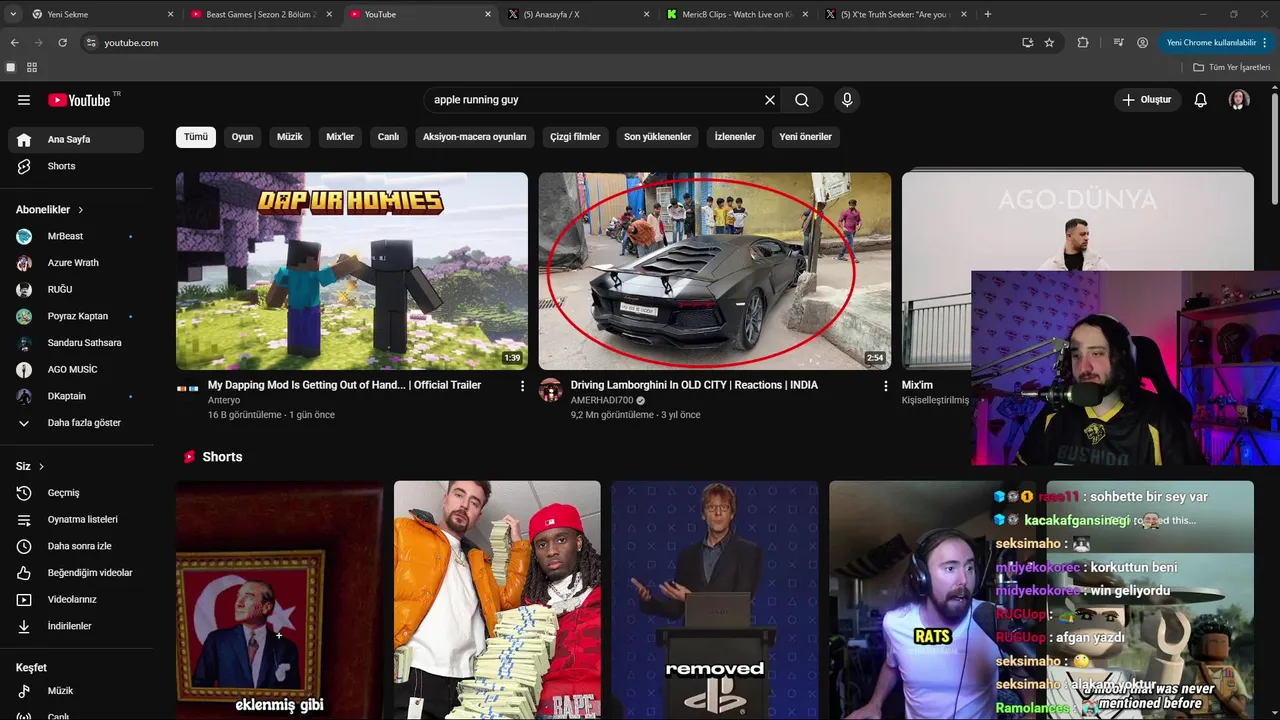Open Tüm Yer İşaretleri bookmarks folder
1280x720 pixels.
click(1232, 67)
